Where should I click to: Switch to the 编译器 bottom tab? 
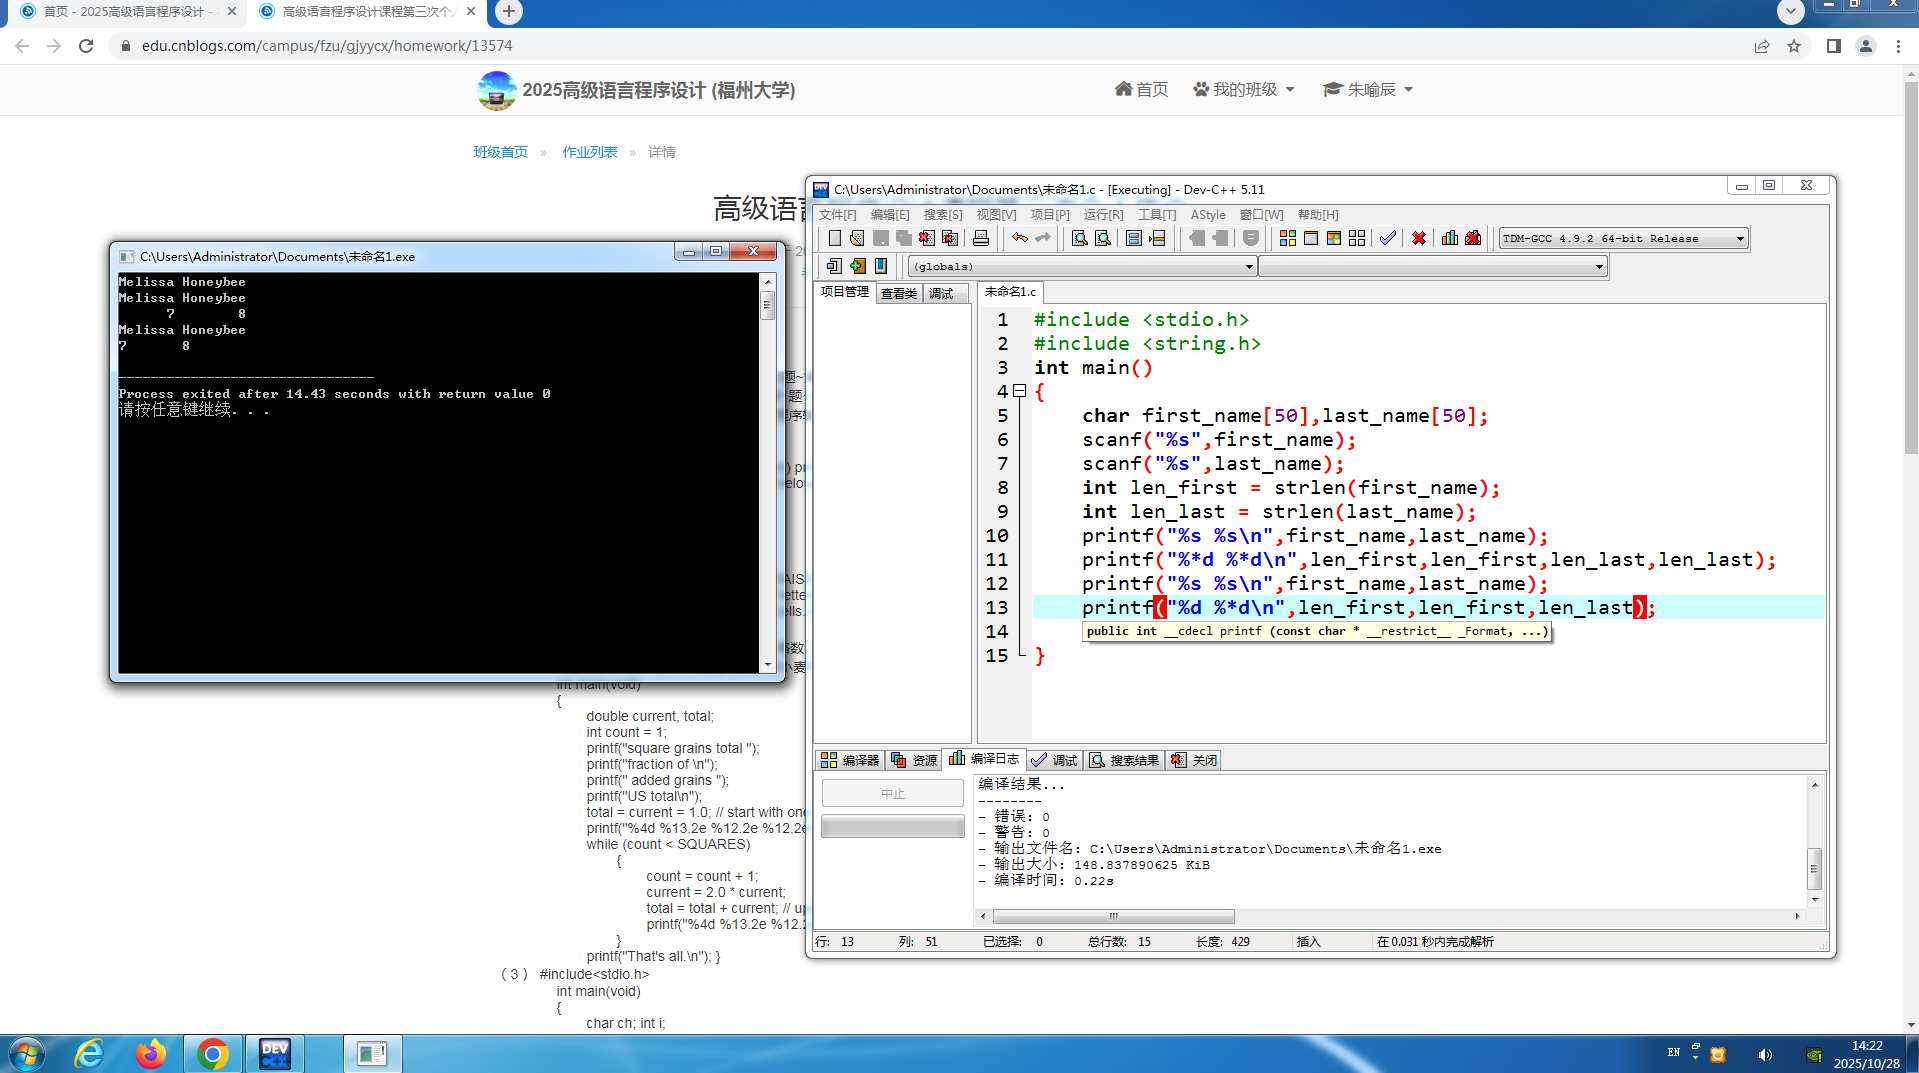(x=850, y=760)
